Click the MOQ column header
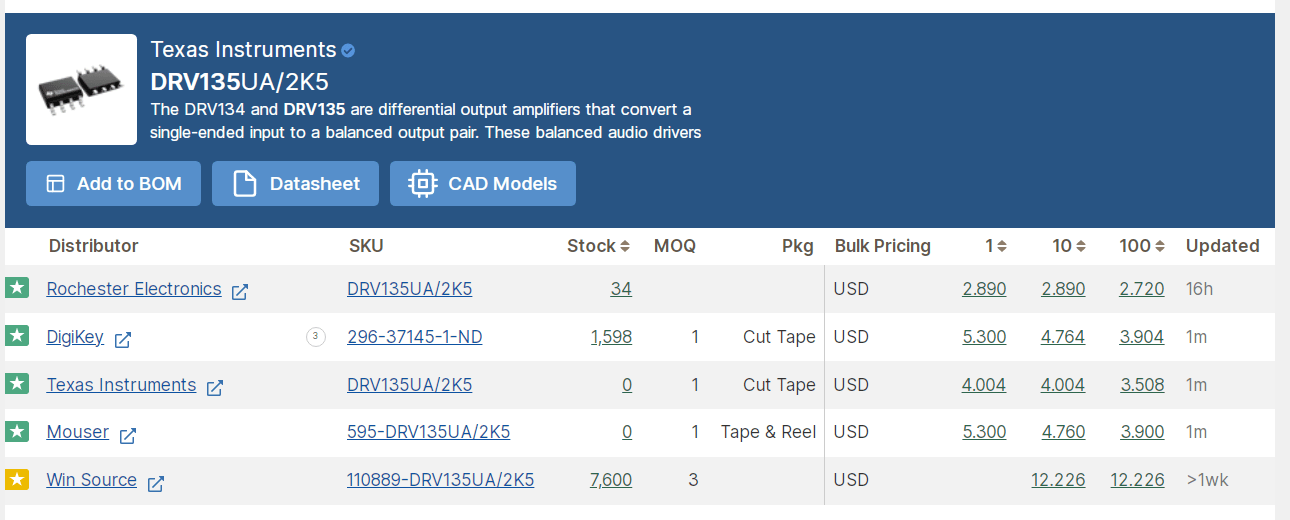1290x520 pixels. pyautogui.click(x=675, y=246)
